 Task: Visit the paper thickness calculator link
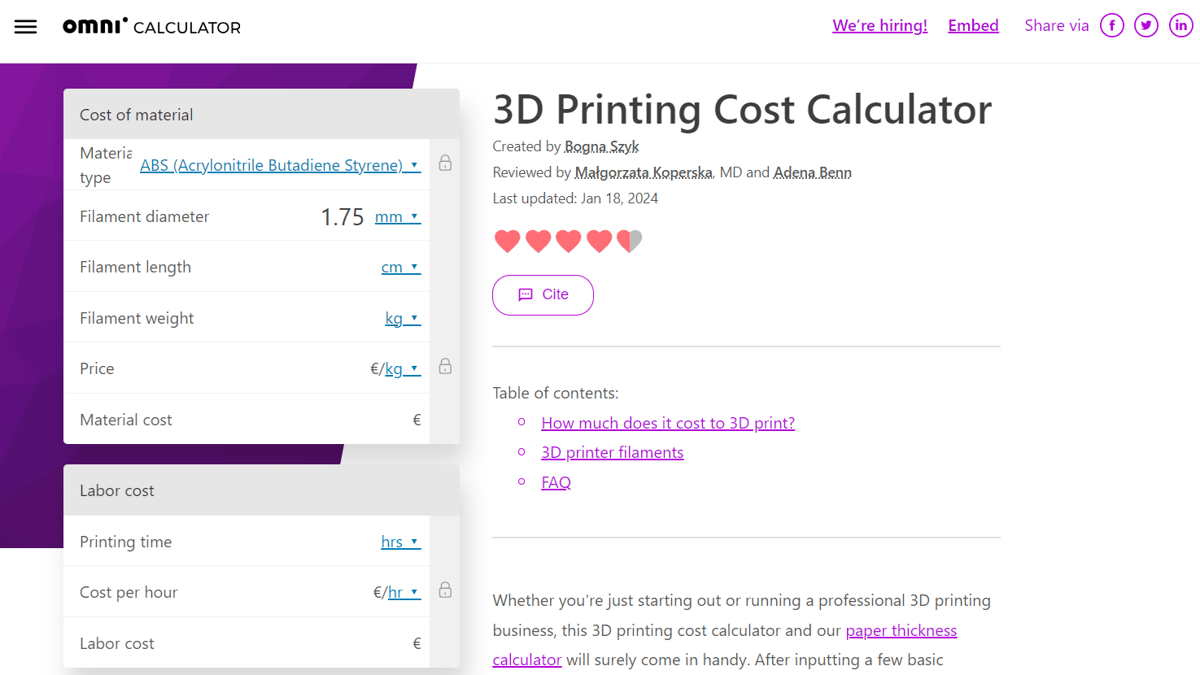point(901,630)
